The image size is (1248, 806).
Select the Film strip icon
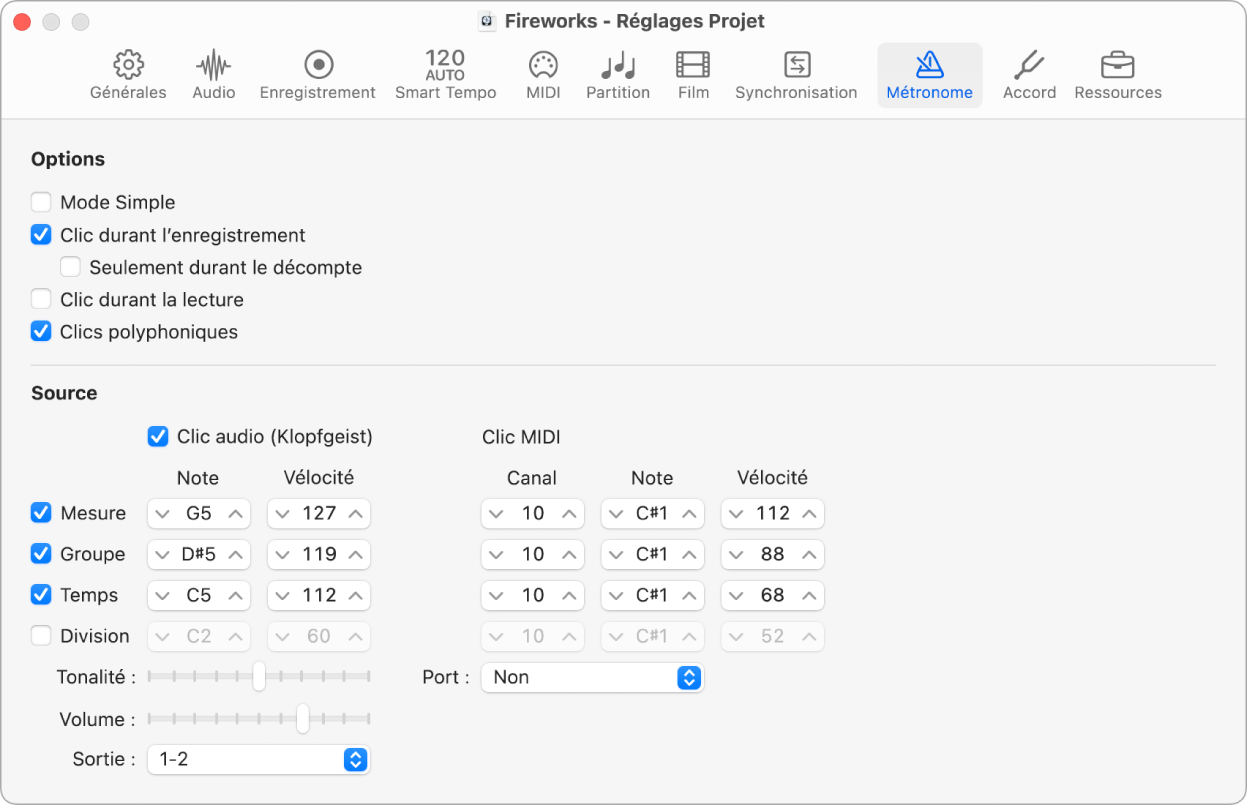coord(693,66)
